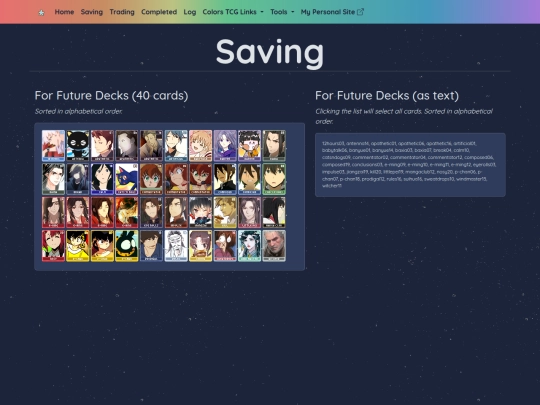The width and height of the screenshot is (540, 405).
Task: Click the rules16 sketch-style old man card
Action: pyautogui.click(x=176, y=246)
